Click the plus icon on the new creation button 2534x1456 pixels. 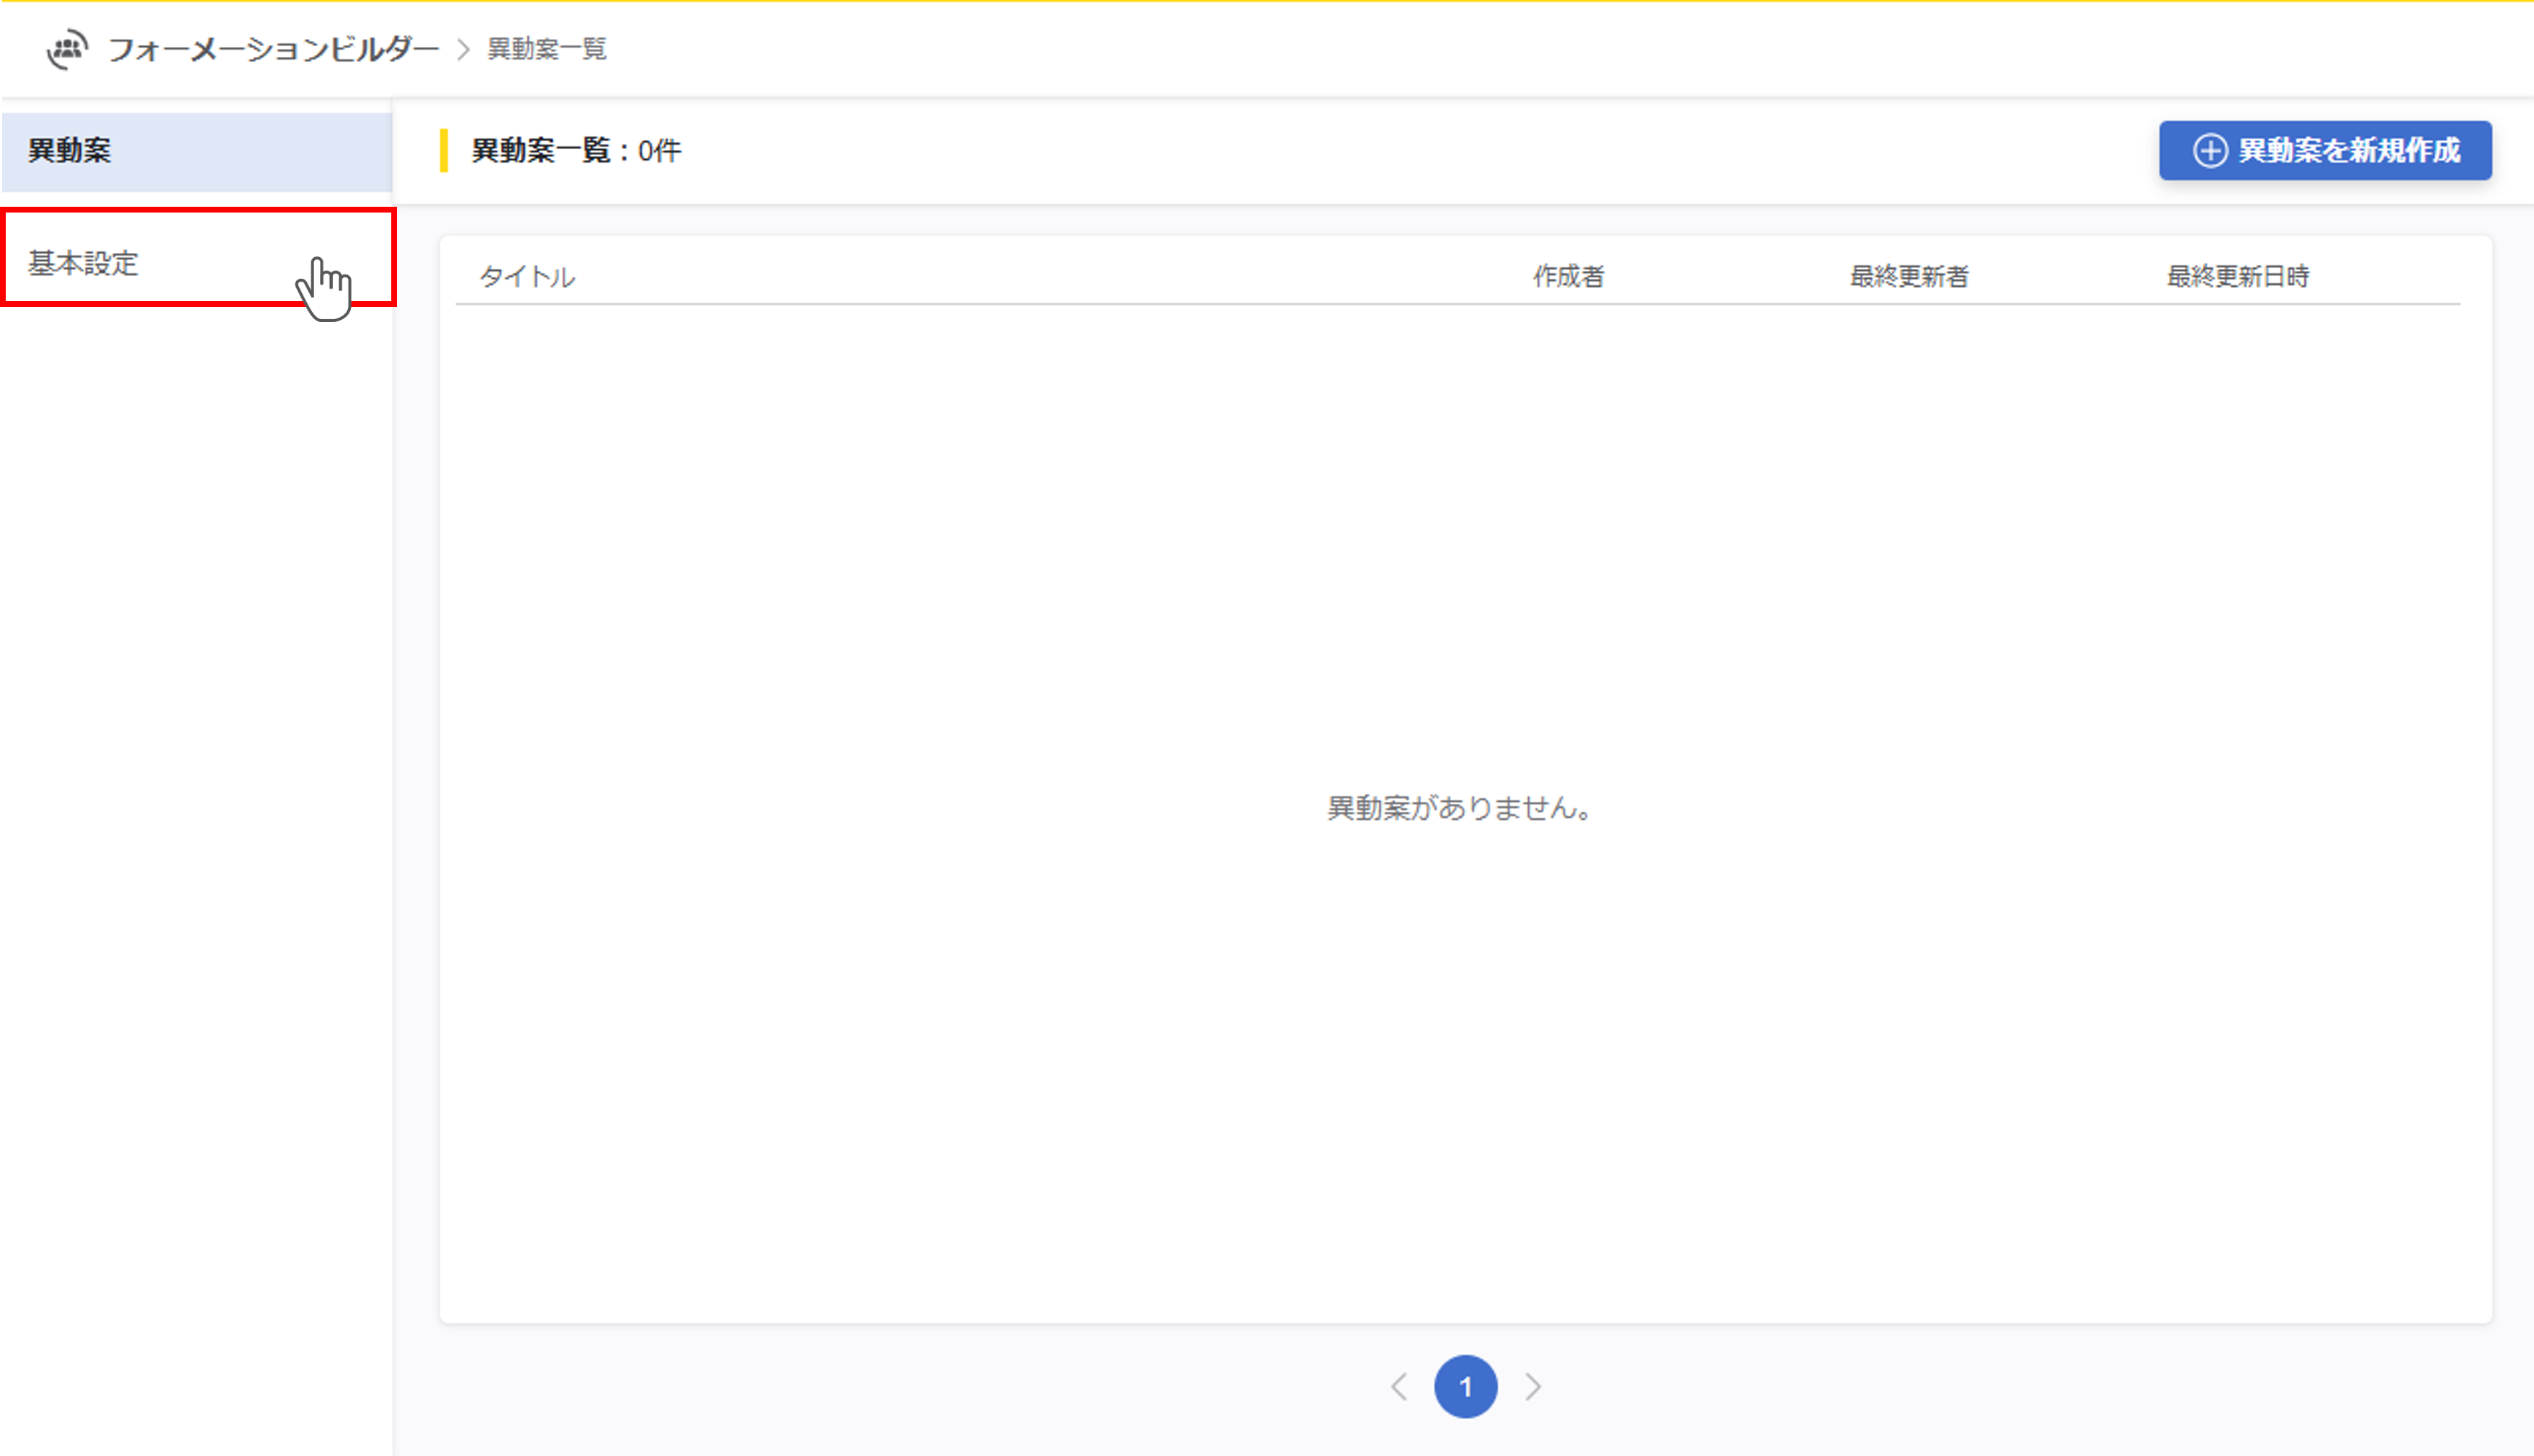click(2209, 150)
